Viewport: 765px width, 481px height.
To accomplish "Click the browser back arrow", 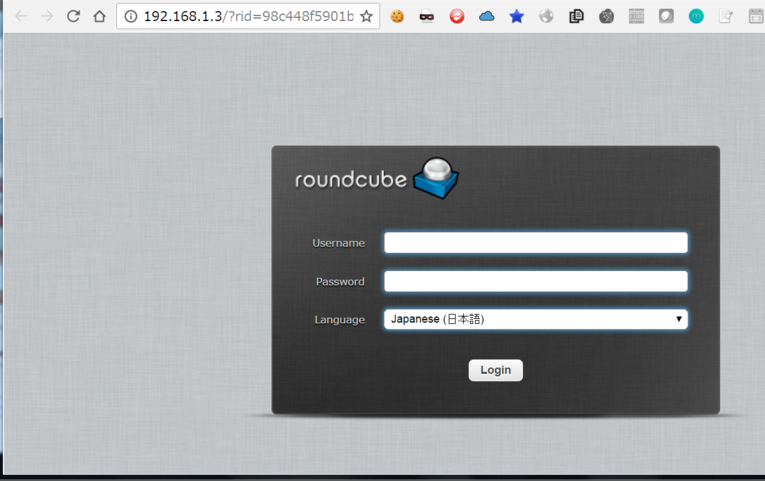I will (x=21, y=16).
